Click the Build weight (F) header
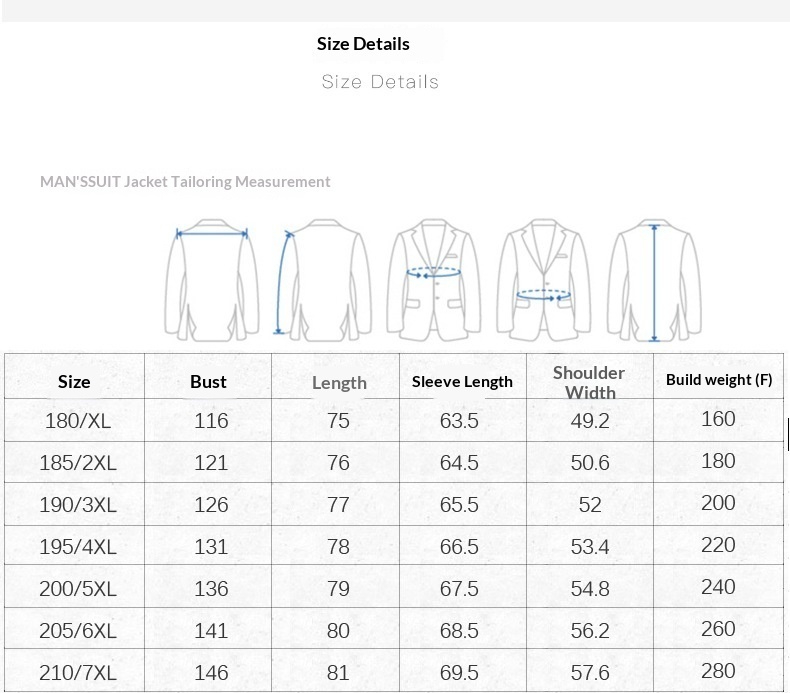The image size is (790, 693). coord(719,379)
